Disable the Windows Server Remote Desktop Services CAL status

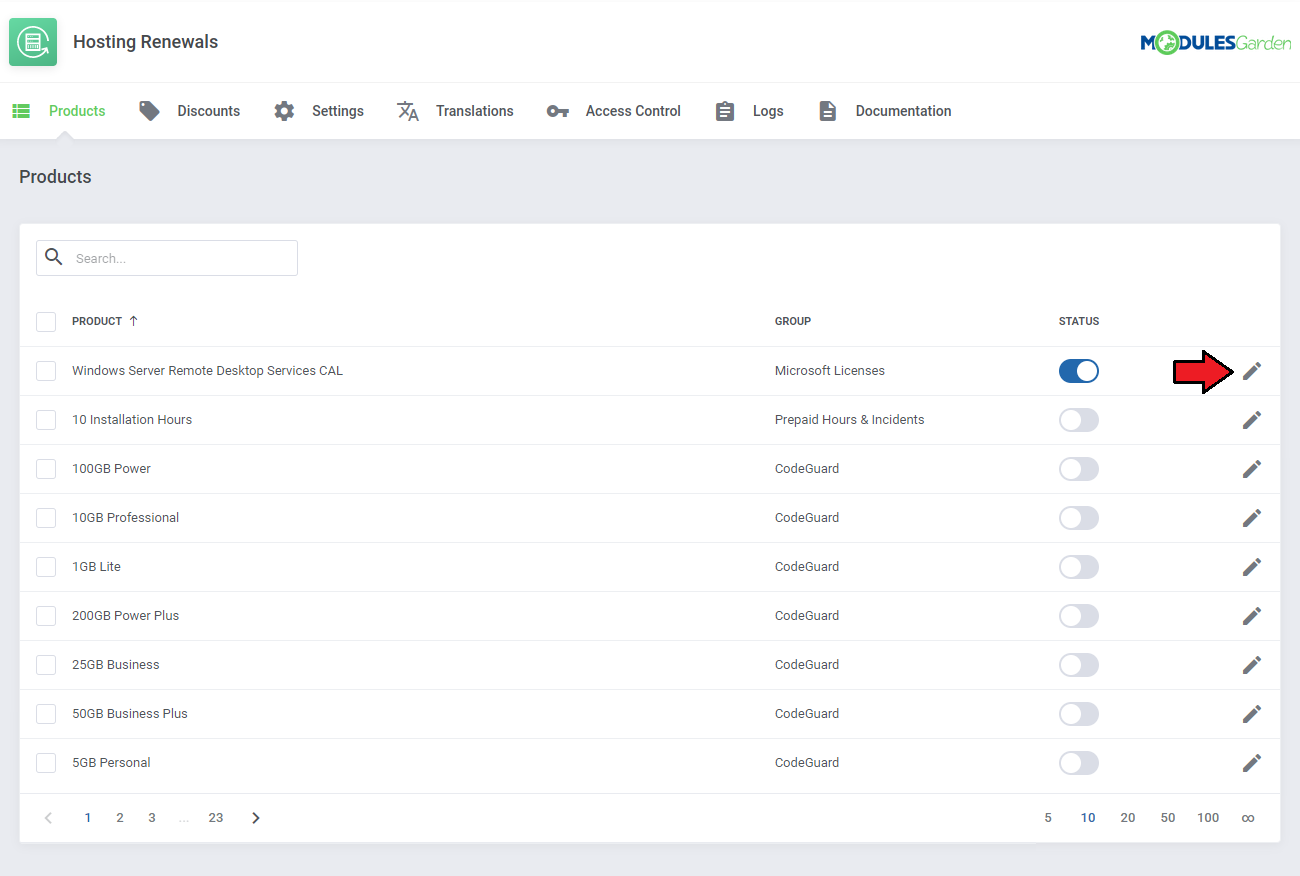click(1079, 371)
